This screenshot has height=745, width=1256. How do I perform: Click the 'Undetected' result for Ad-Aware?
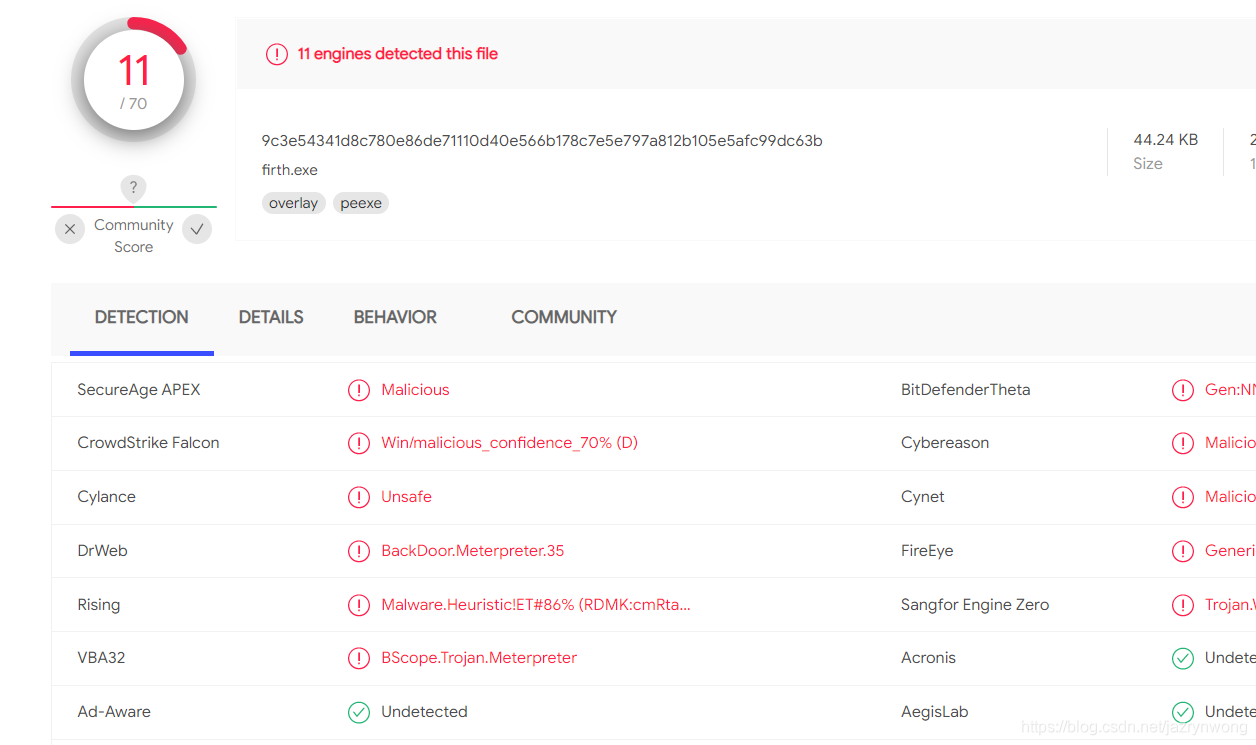424,712
